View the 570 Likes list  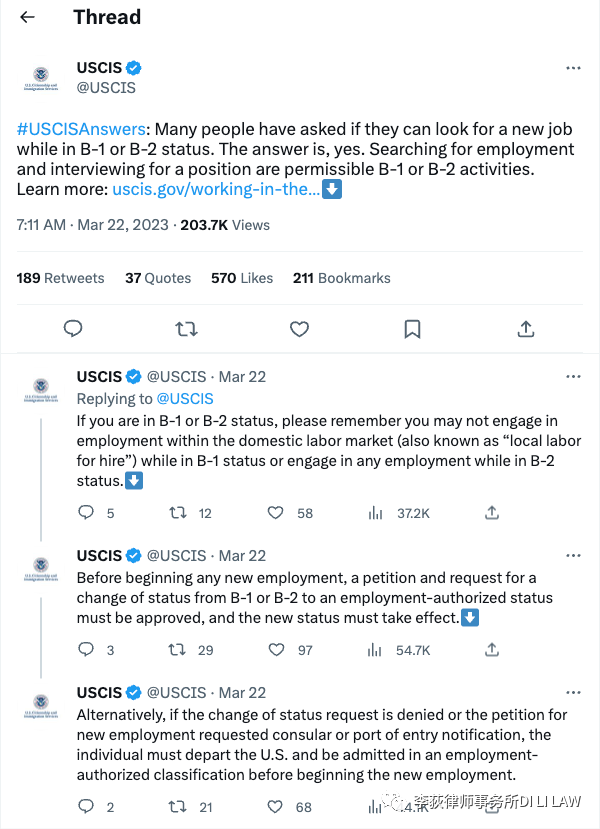coord(242,278)
